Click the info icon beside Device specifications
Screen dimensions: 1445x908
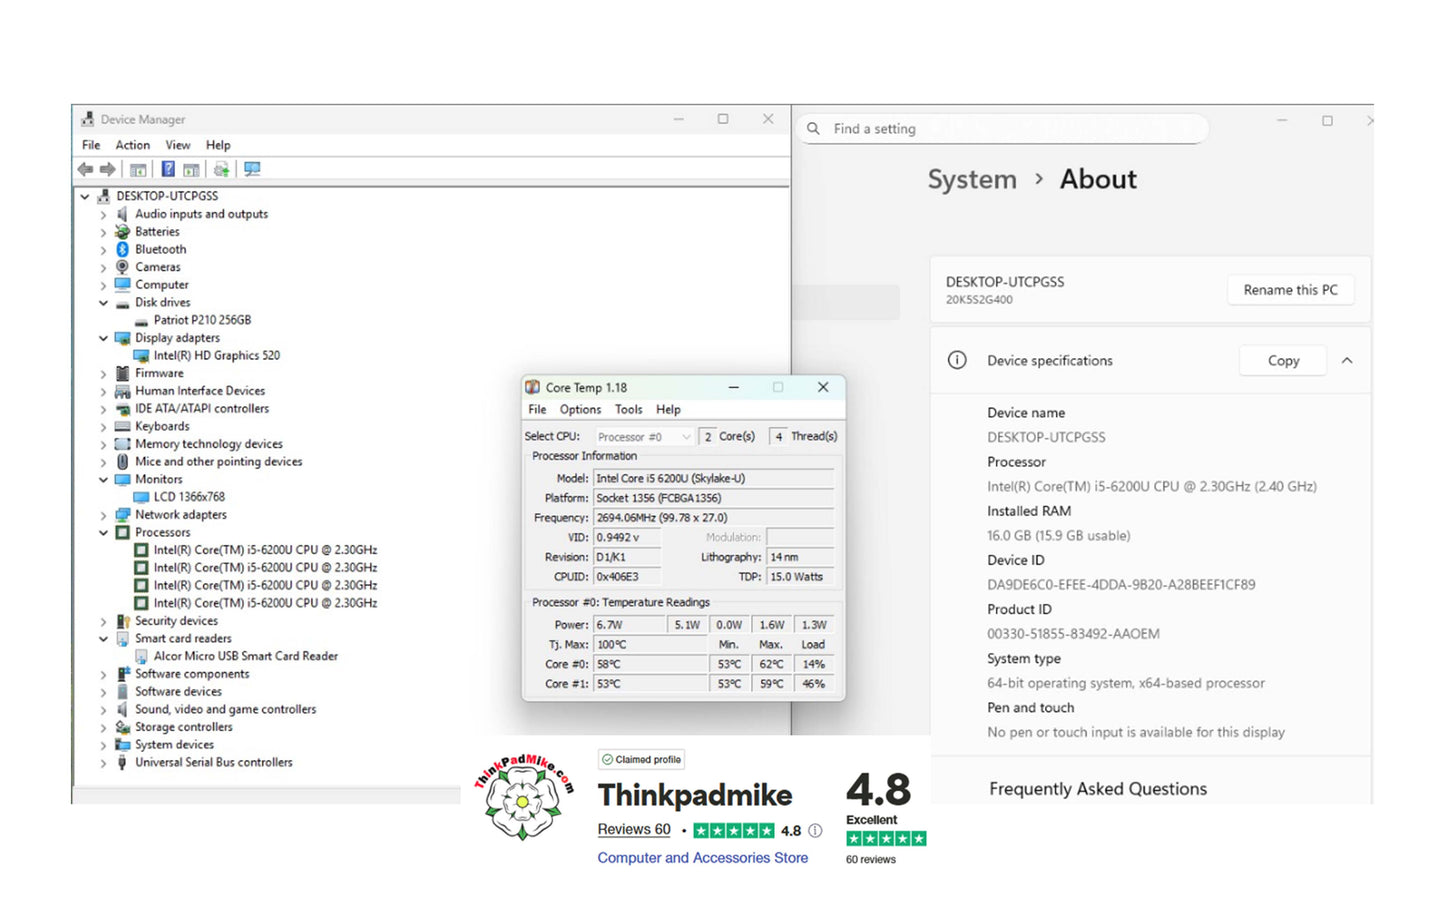pyautogui.click(x=957, y=360)
